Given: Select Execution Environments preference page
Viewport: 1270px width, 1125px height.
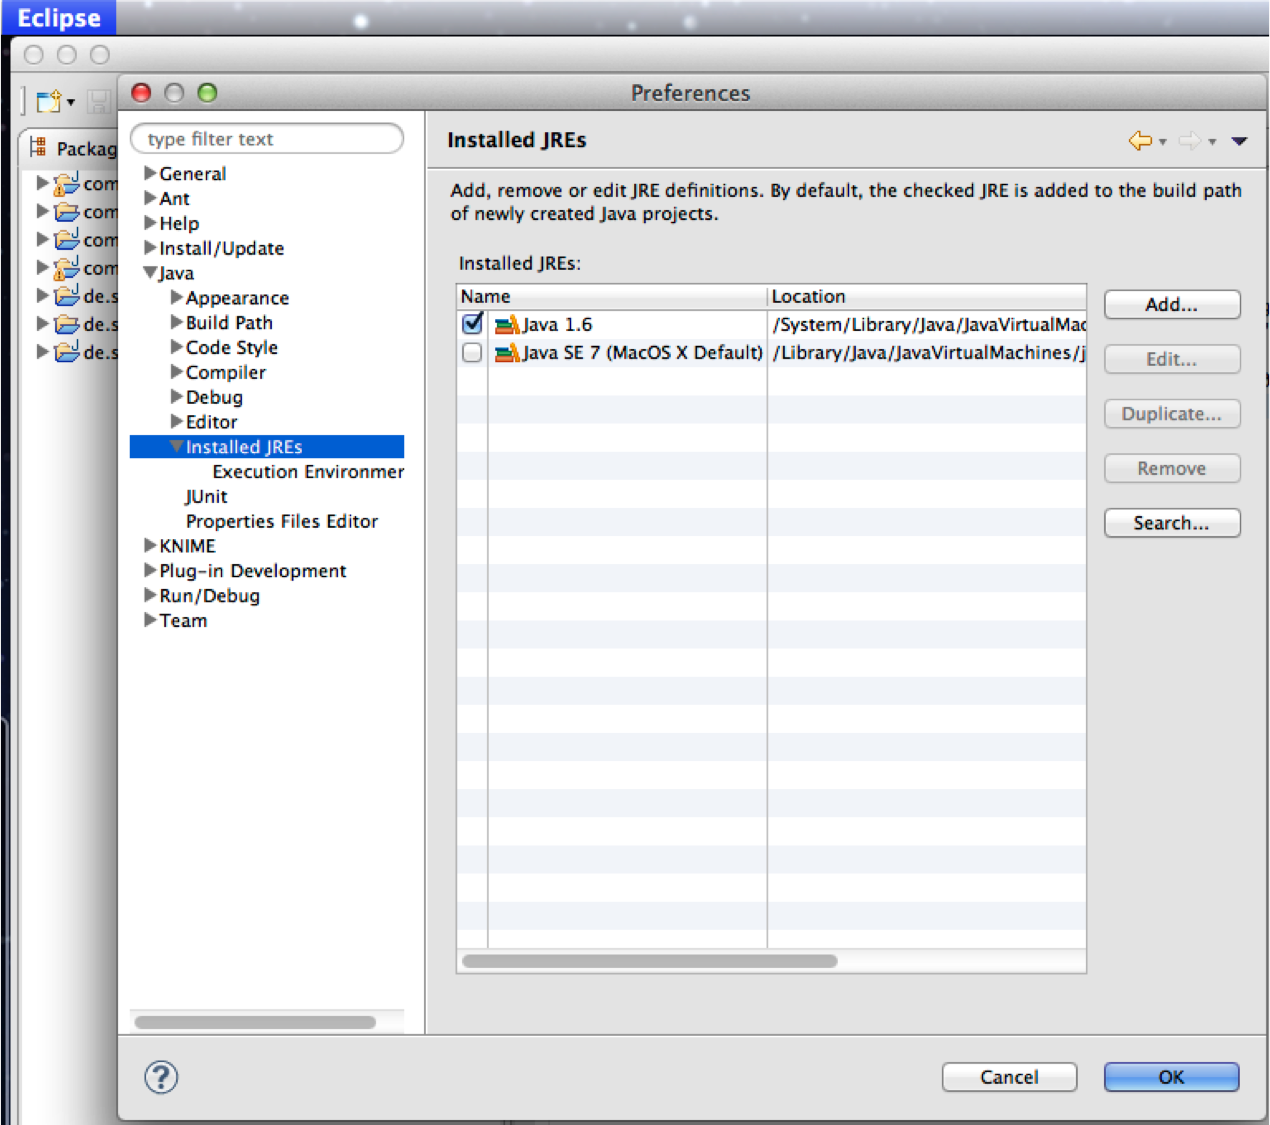Looking at the screenshot, I should point(307,472).
